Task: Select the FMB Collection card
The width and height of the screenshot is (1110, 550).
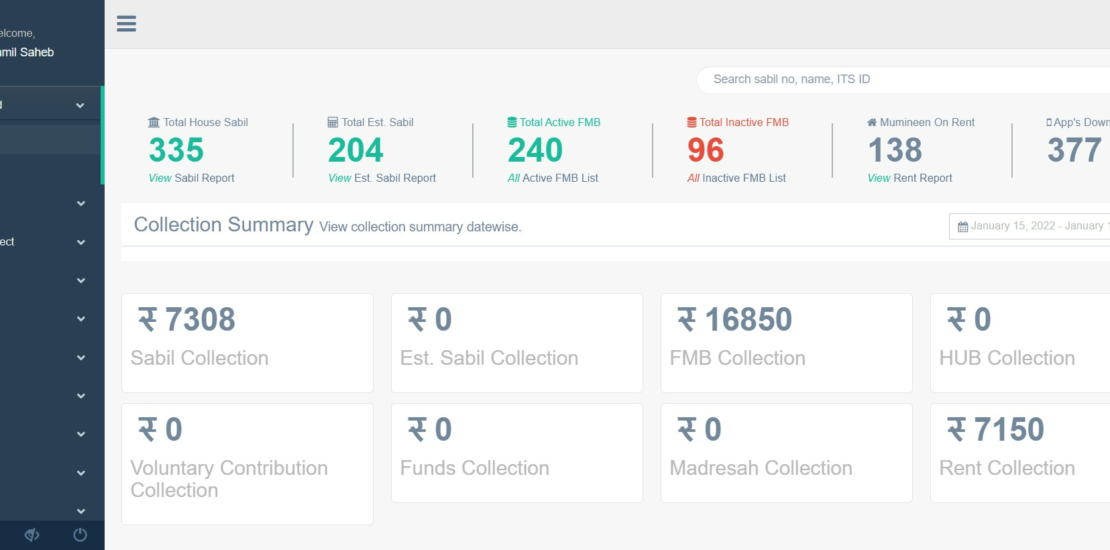Action: pyautogui.click(x=786, y=342)
